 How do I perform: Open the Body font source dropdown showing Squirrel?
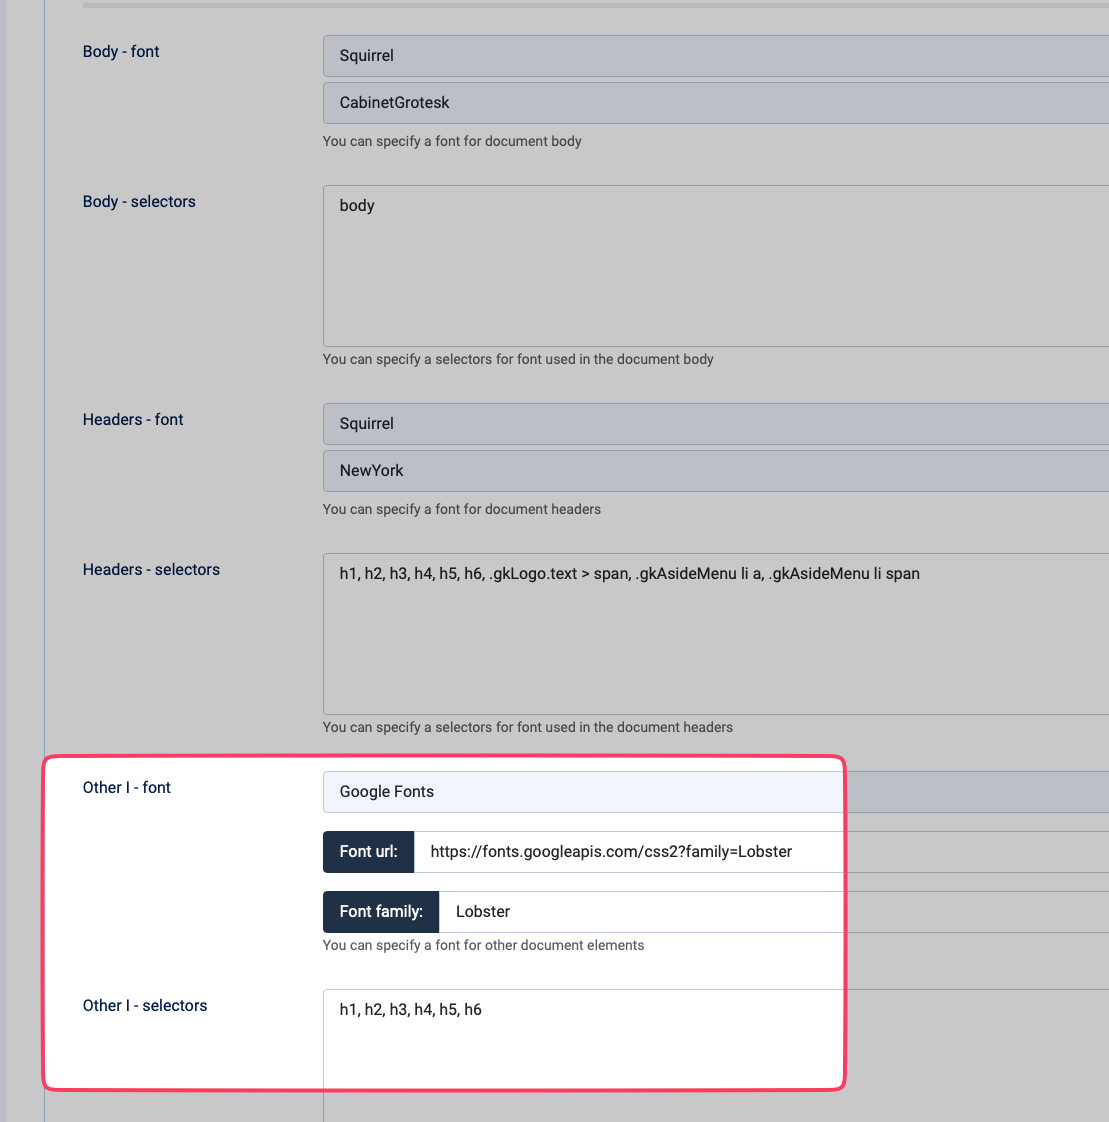click(715, 56)
